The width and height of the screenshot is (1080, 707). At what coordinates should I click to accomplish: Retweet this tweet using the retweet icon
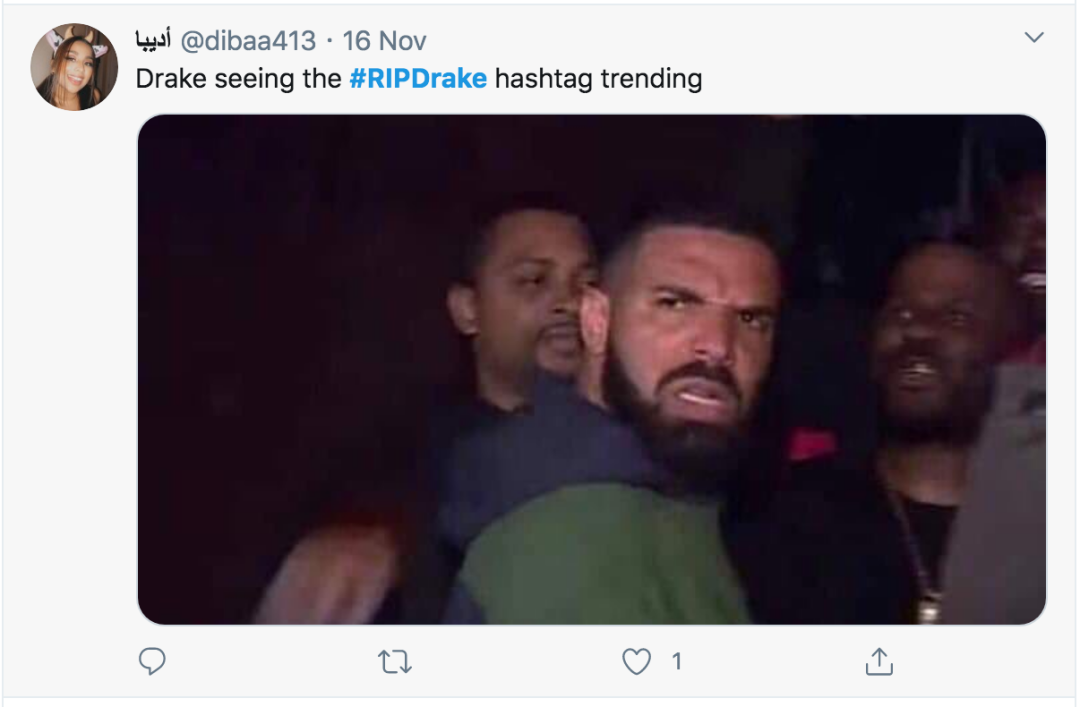click(395, 661)
